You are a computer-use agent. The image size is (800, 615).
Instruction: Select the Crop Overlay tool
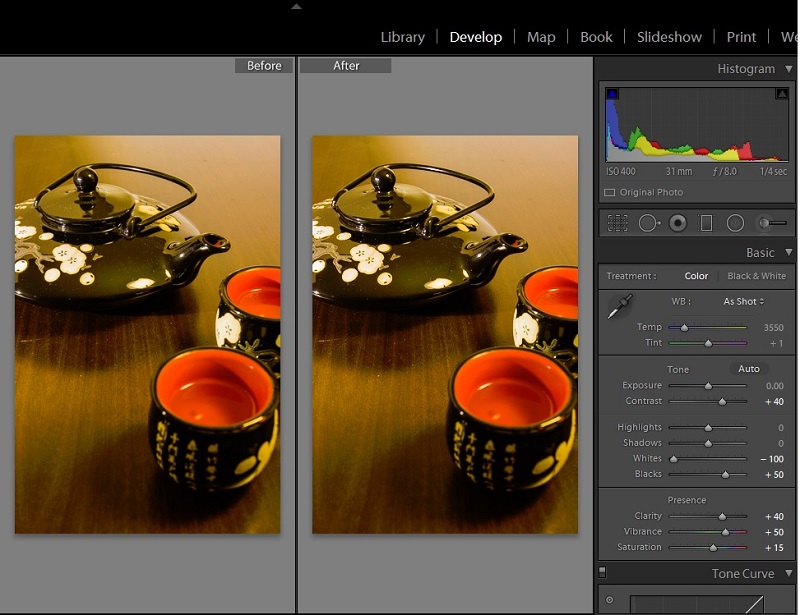618,223
